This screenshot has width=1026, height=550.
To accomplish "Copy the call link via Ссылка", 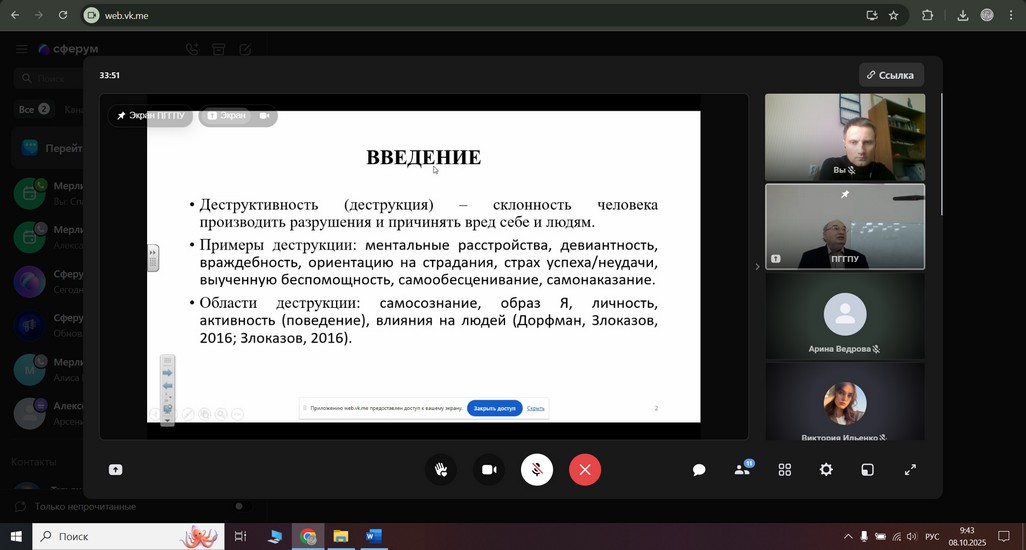I will coord(890,75).
